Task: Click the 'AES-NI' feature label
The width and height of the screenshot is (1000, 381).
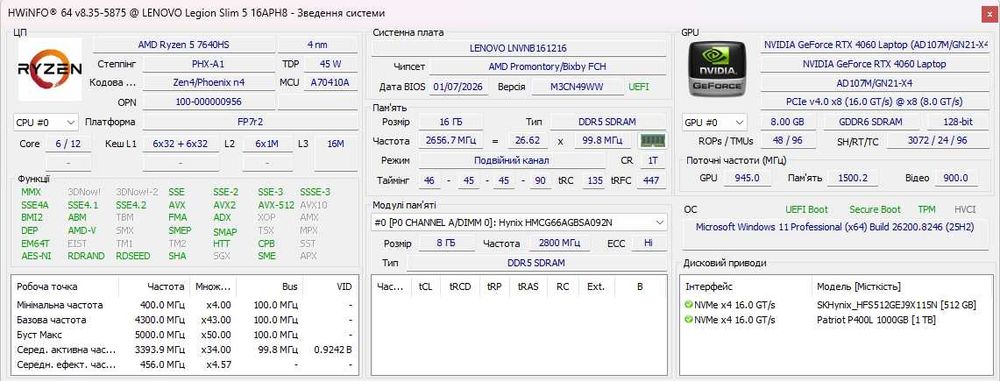Action: coord(36,256)
